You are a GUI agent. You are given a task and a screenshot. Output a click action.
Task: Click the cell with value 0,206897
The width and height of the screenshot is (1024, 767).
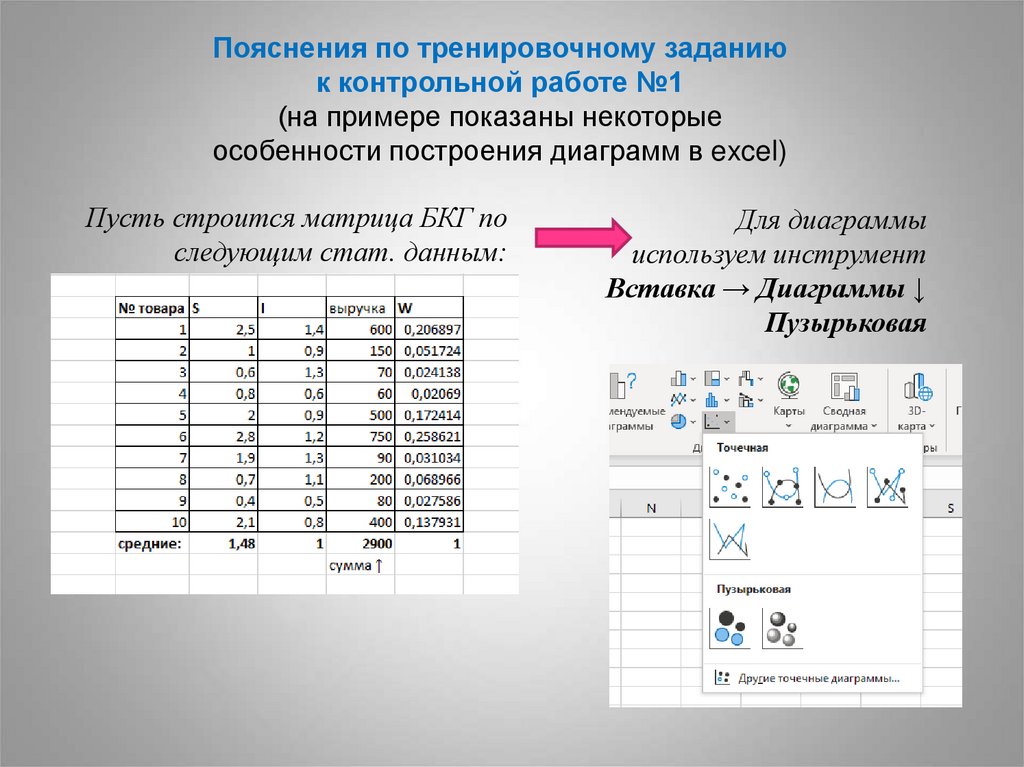(429, 329)
